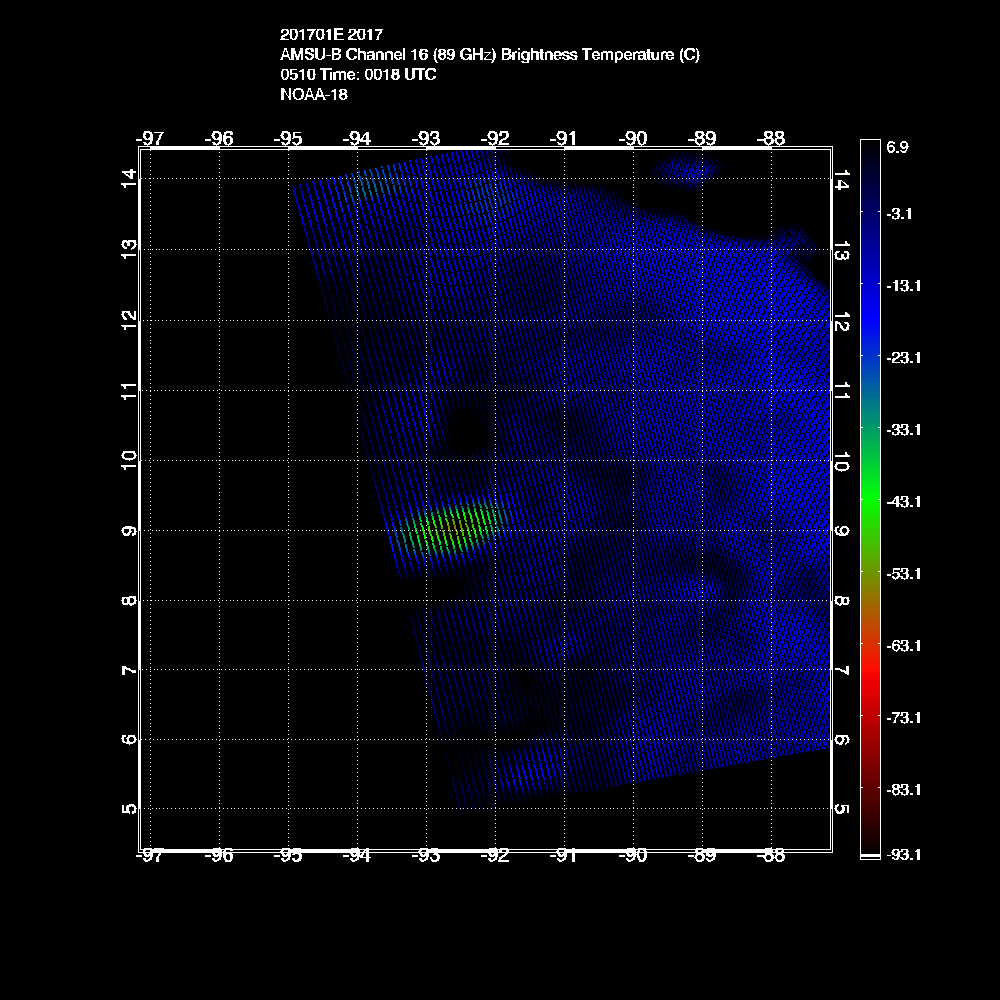
Task: Click the top-axis longitude label "-90"
Action: tap(633, 138)
